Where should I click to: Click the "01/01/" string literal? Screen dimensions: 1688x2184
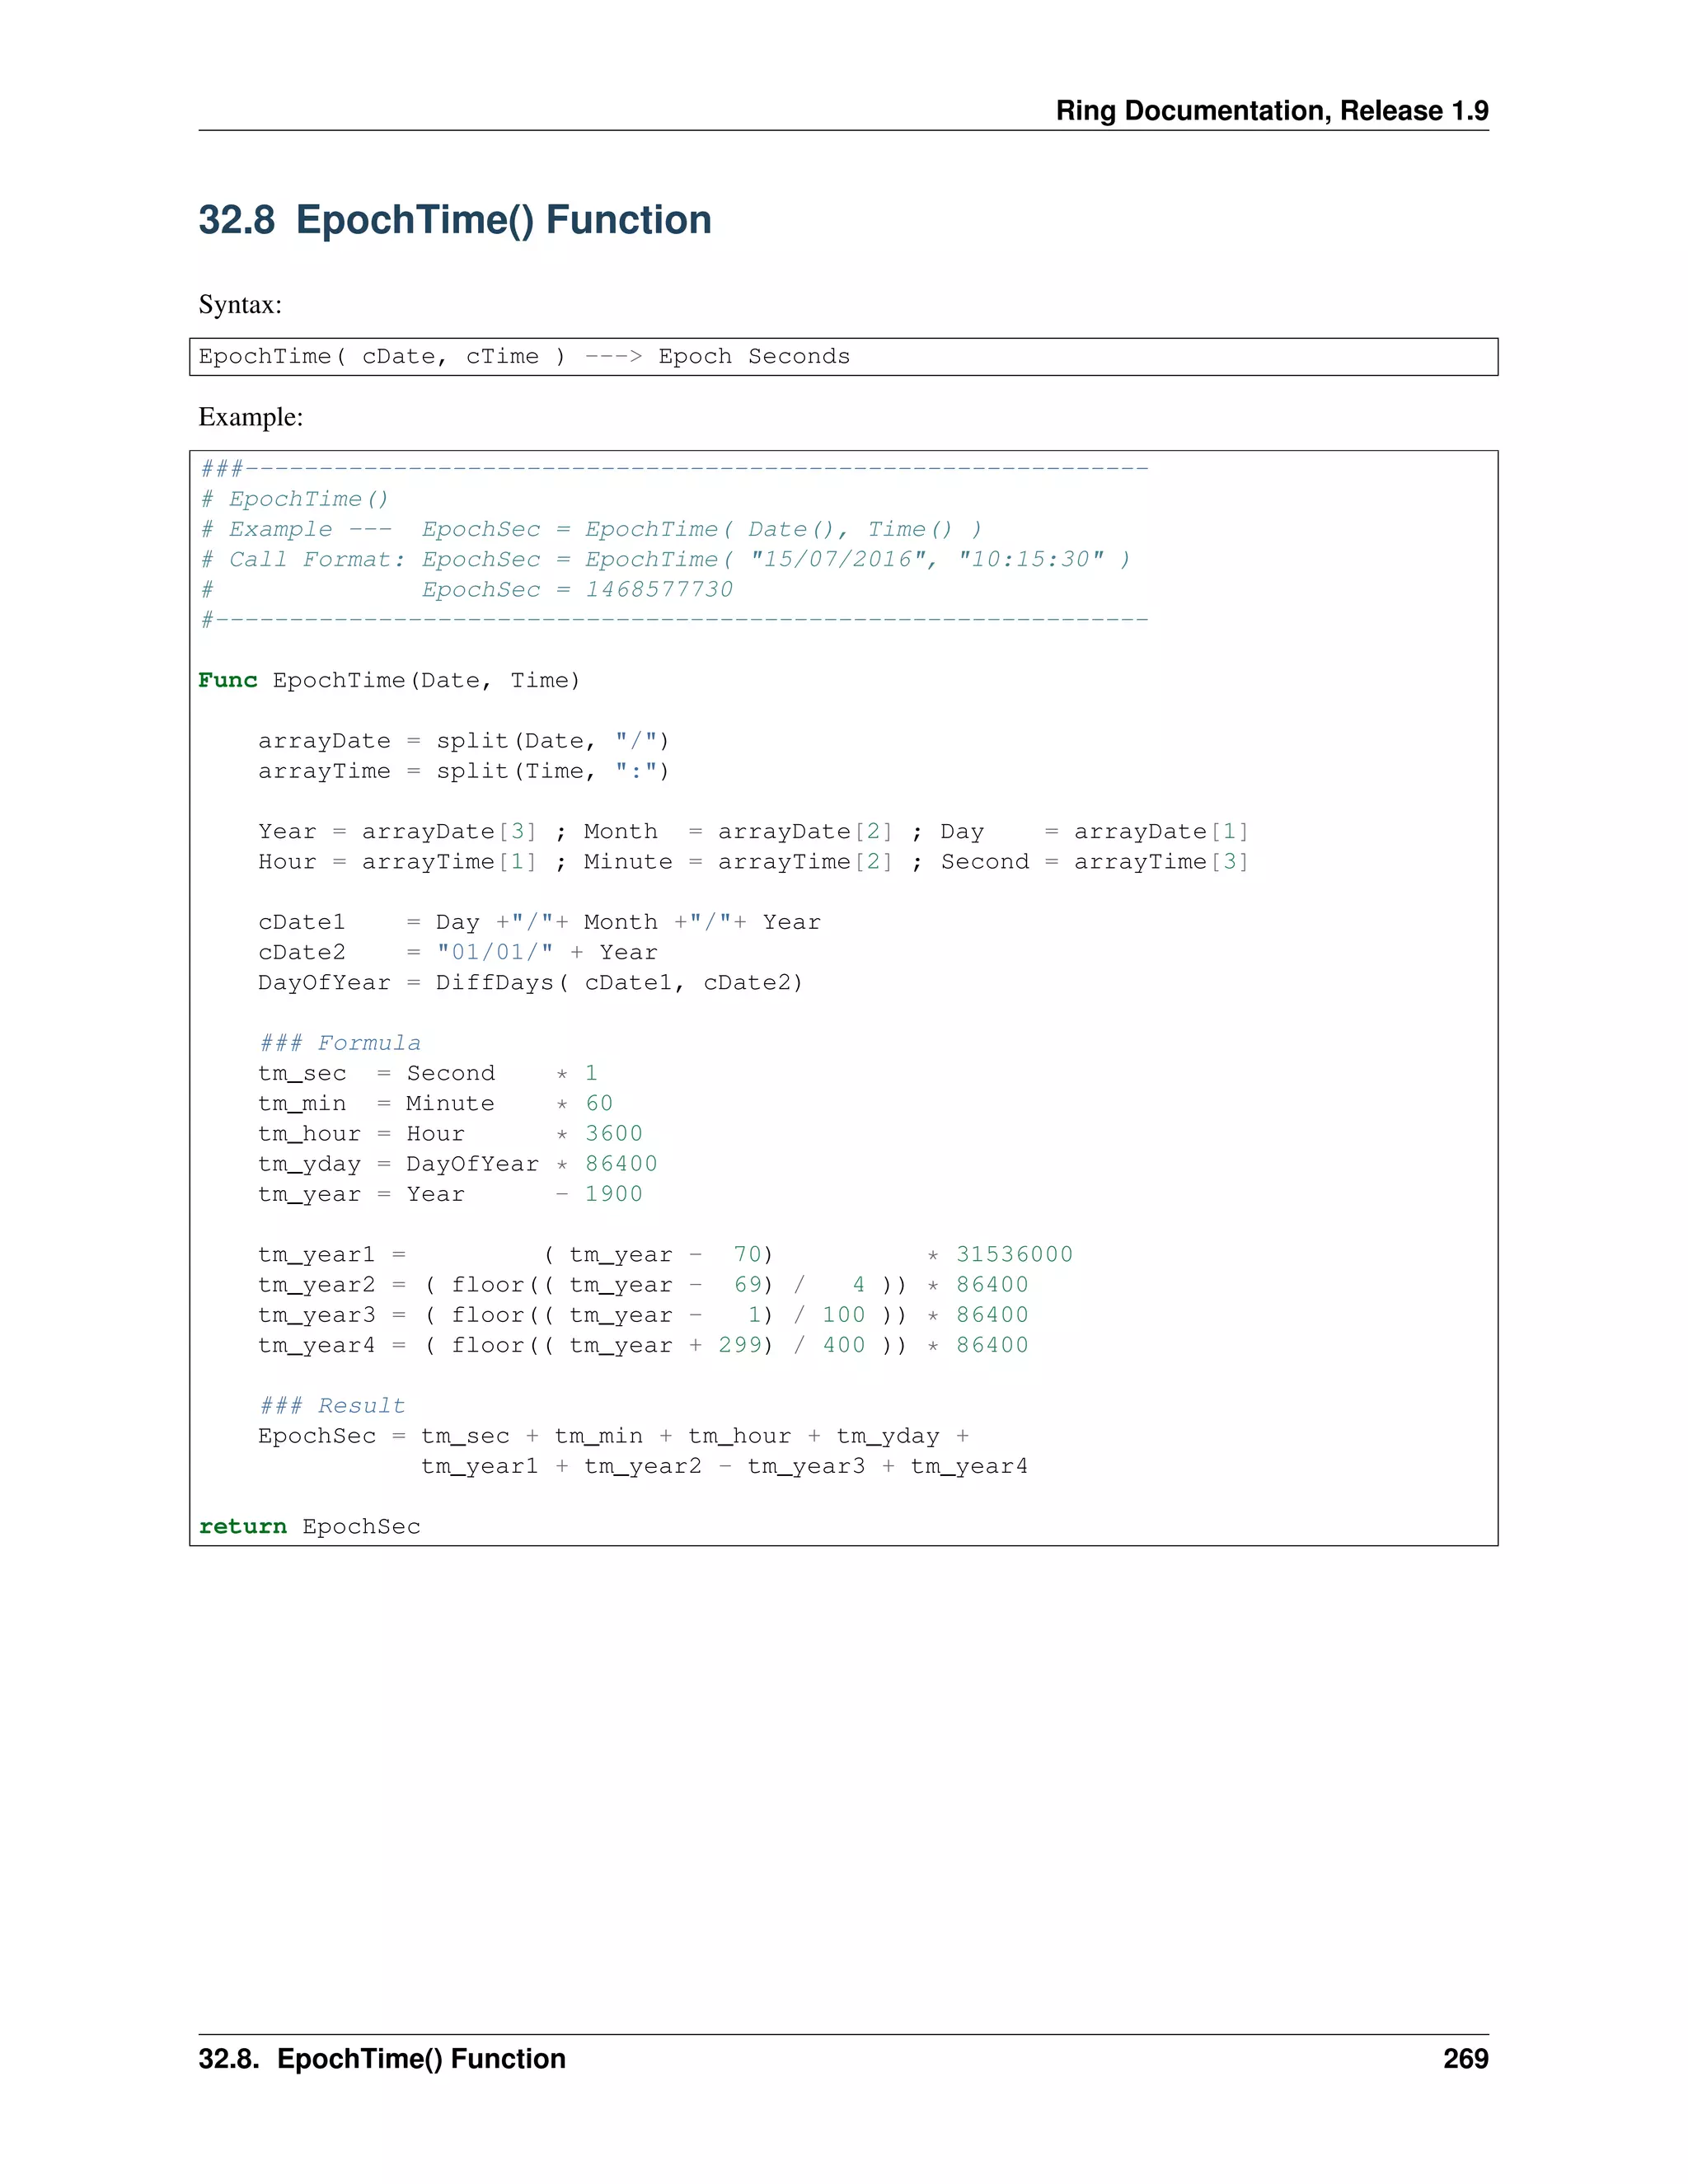[494, 952]
